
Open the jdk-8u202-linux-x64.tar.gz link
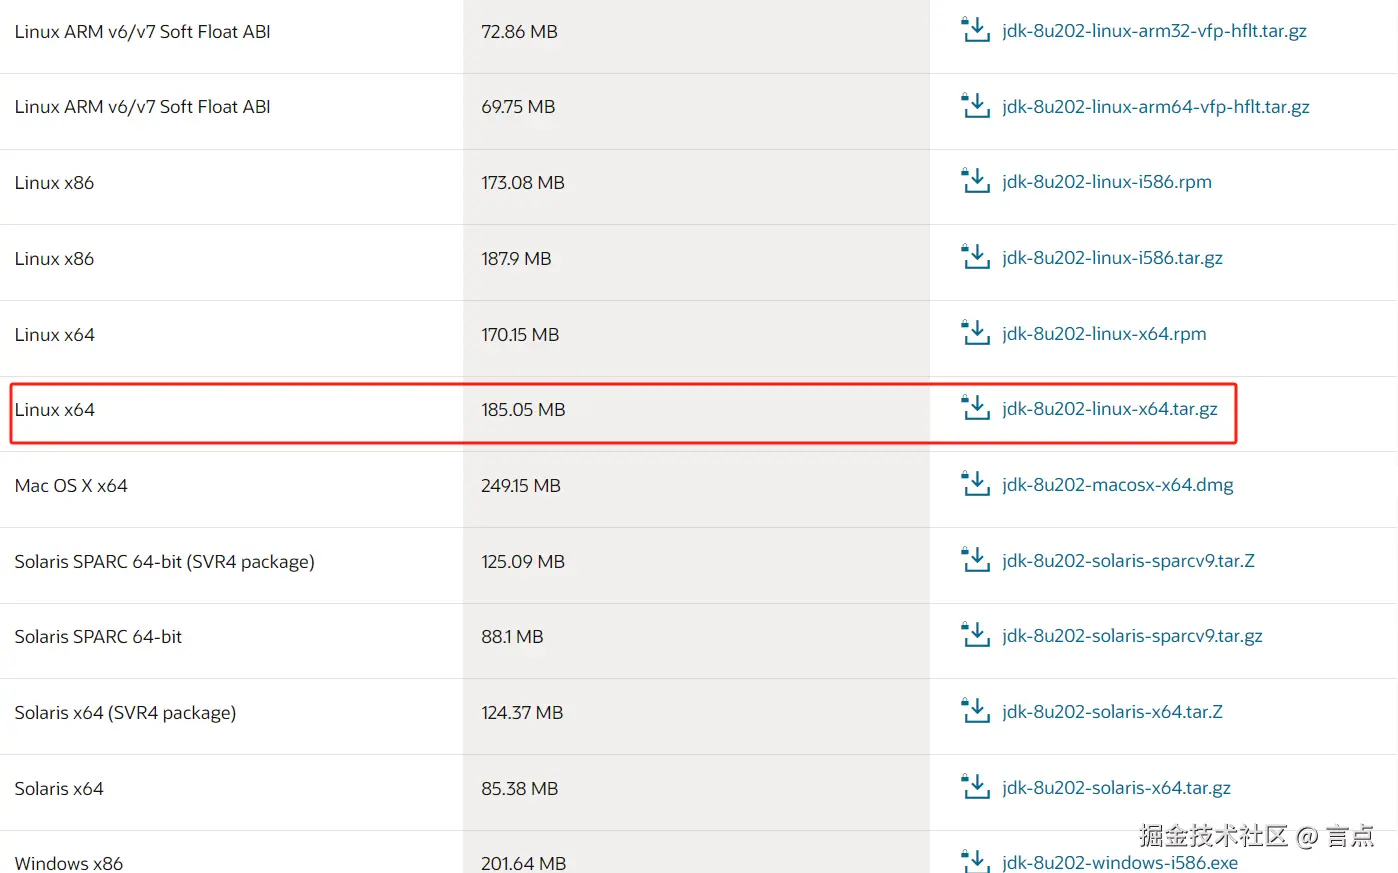[1110, 409]
